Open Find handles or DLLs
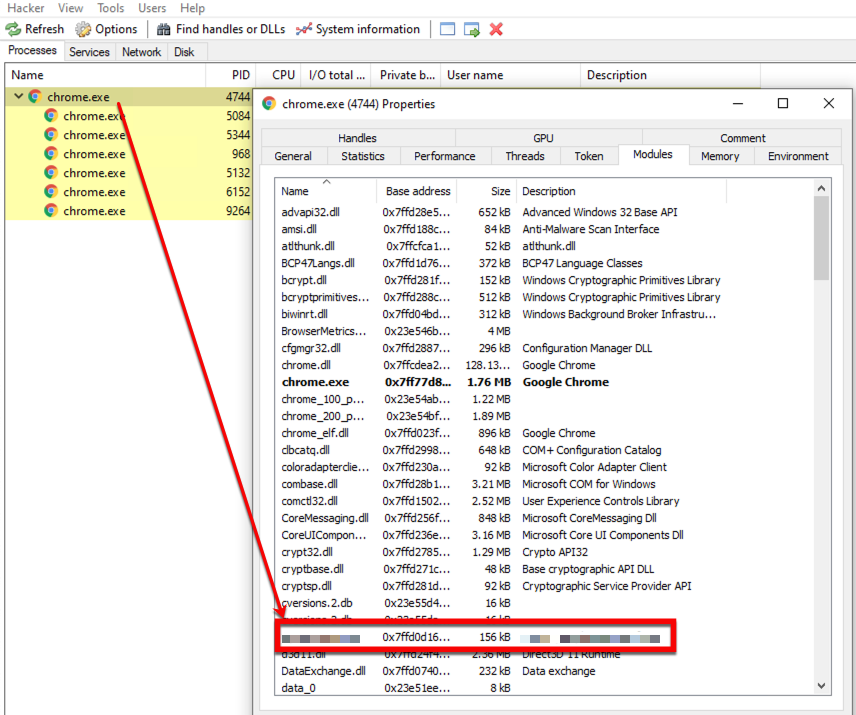 [x=165, y=29]
